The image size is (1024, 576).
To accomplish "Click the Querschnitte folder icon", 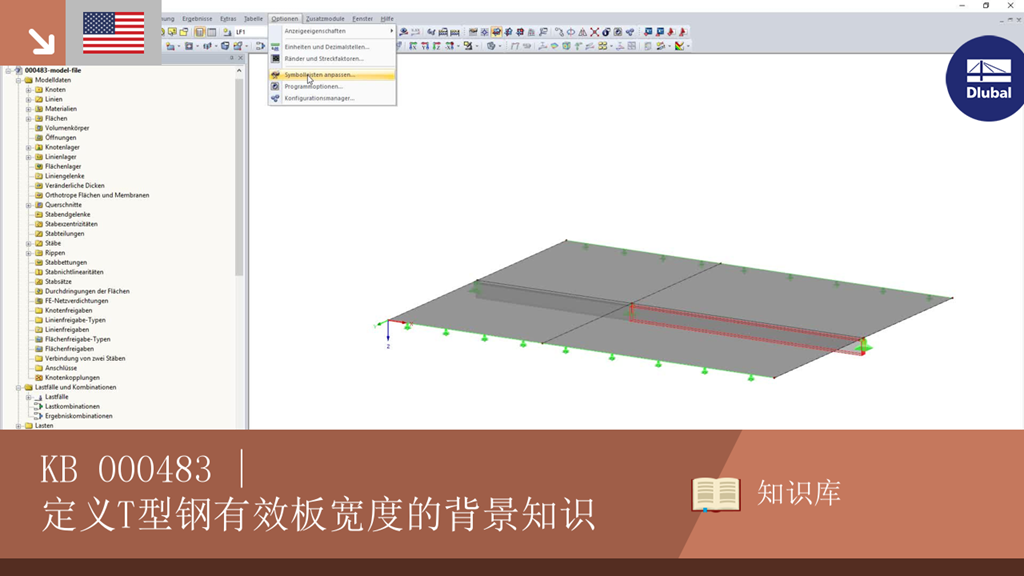I will pos(39,205).
